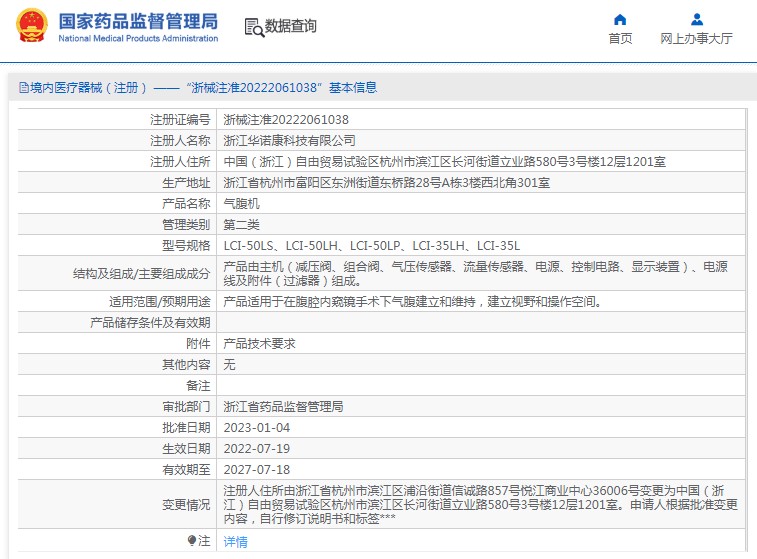Select approval date 2023-01-04
This screenshot has height=559, width=757.
[257, 428]
